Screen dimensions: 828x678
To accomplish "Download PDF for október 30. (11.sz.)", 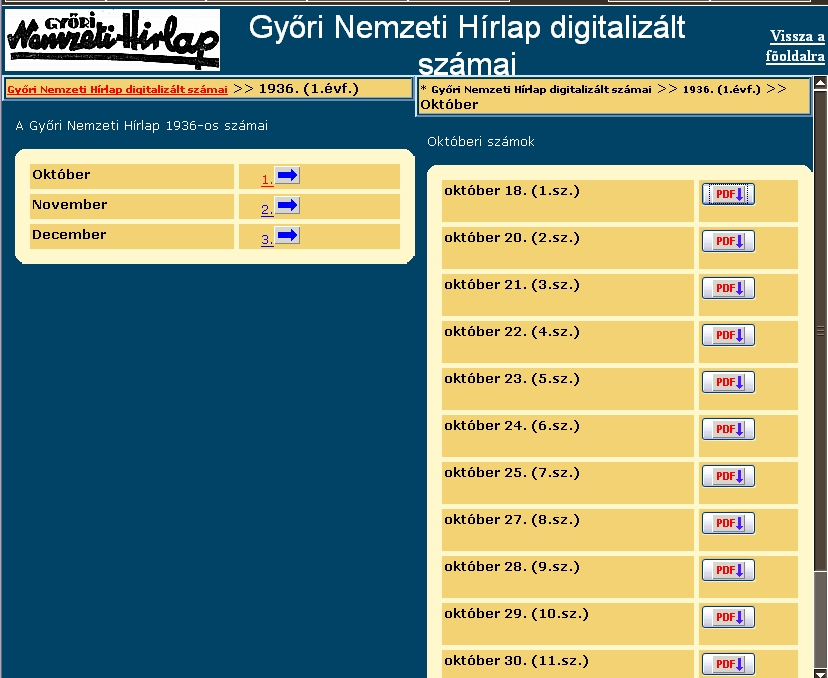I will [728, 664].
